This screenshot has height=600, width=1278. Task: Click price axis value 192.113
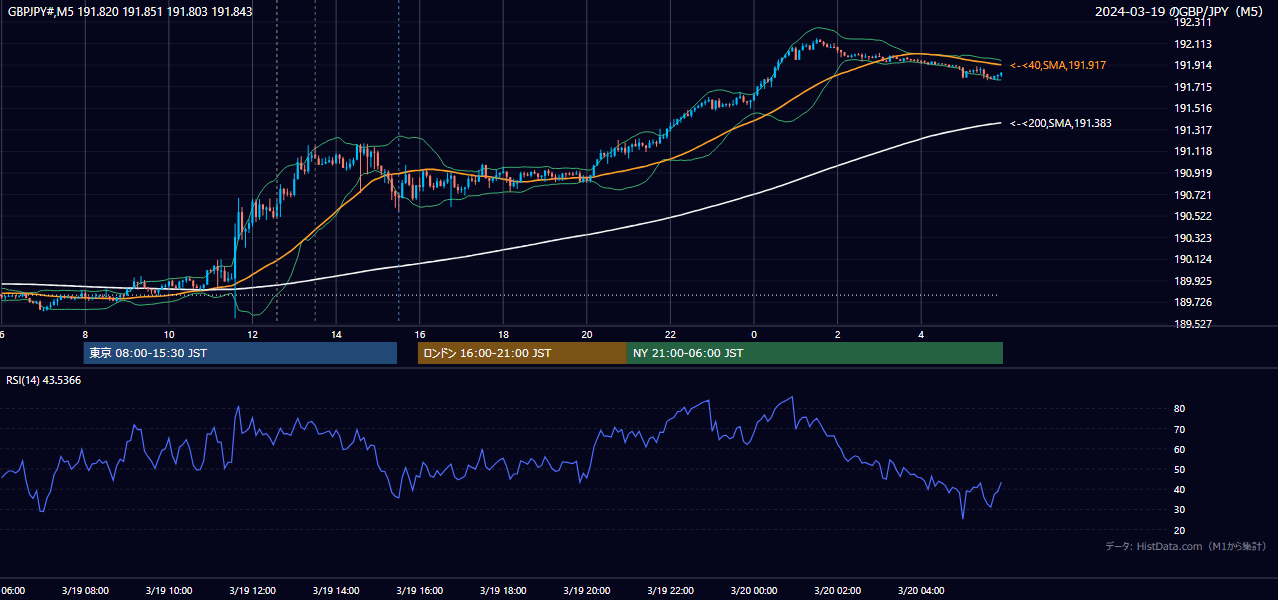[1193, 44]
